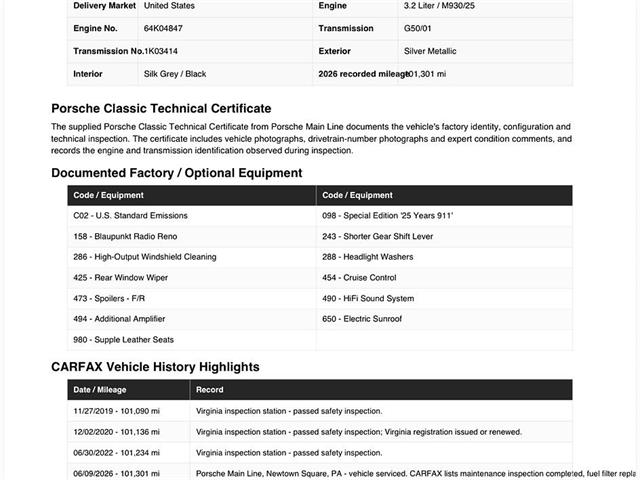Click the Documented Factory / Optional Equipment heading
The height and width of the screenshot is (480, 640).
point(177,173)
